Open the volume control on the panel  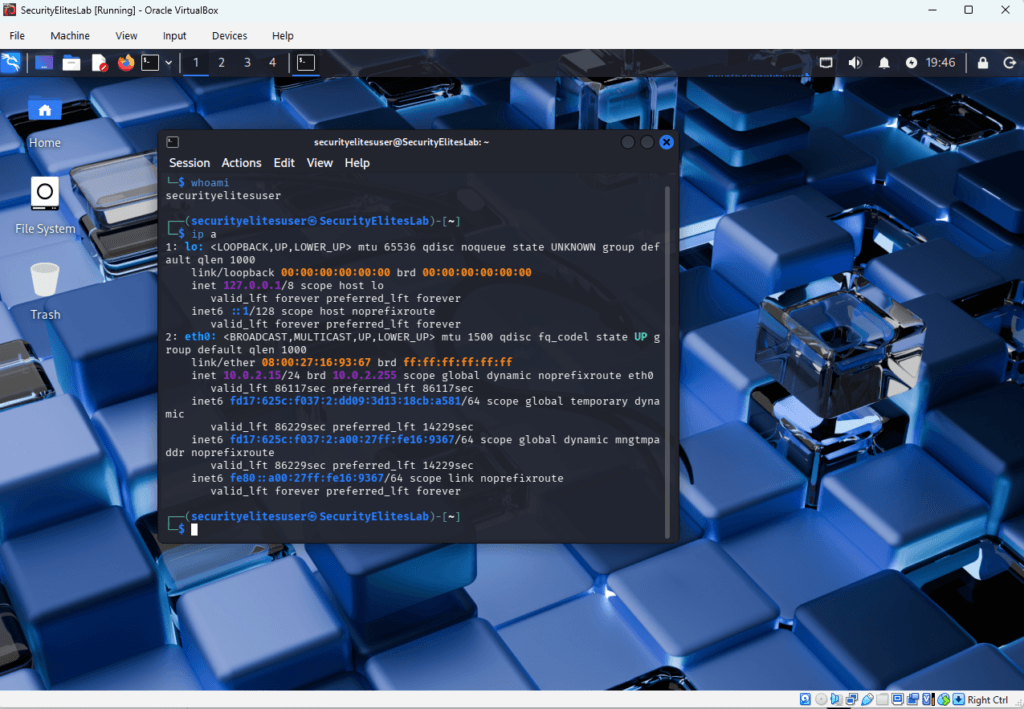pyautogui.click(x=855, y=62)
